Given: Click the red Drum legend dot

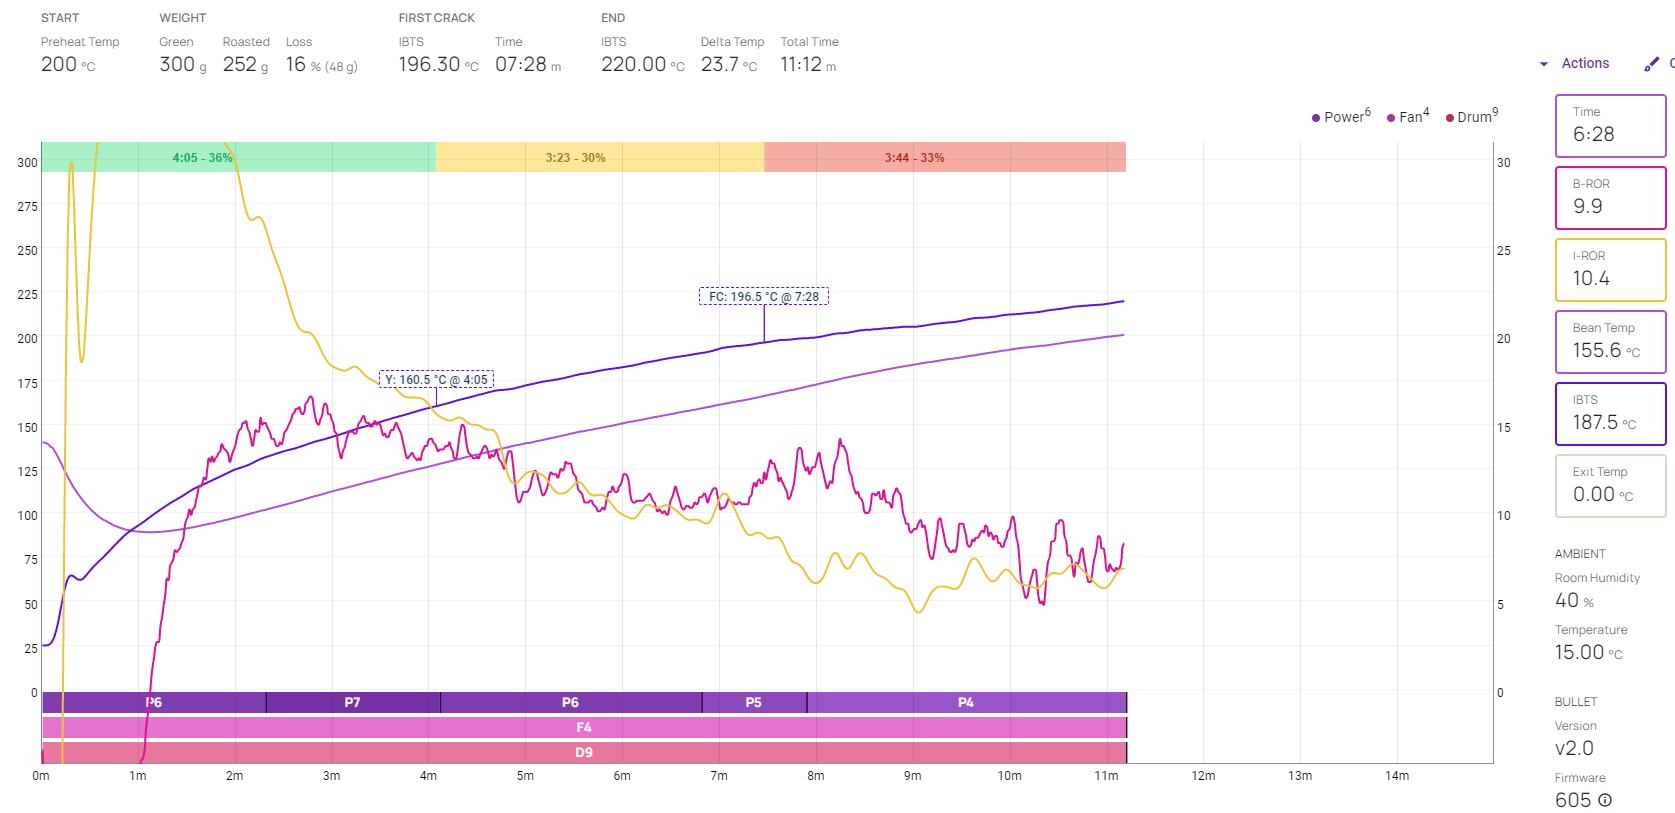Looking at the screenshot, I should [x=1449, y=118].
